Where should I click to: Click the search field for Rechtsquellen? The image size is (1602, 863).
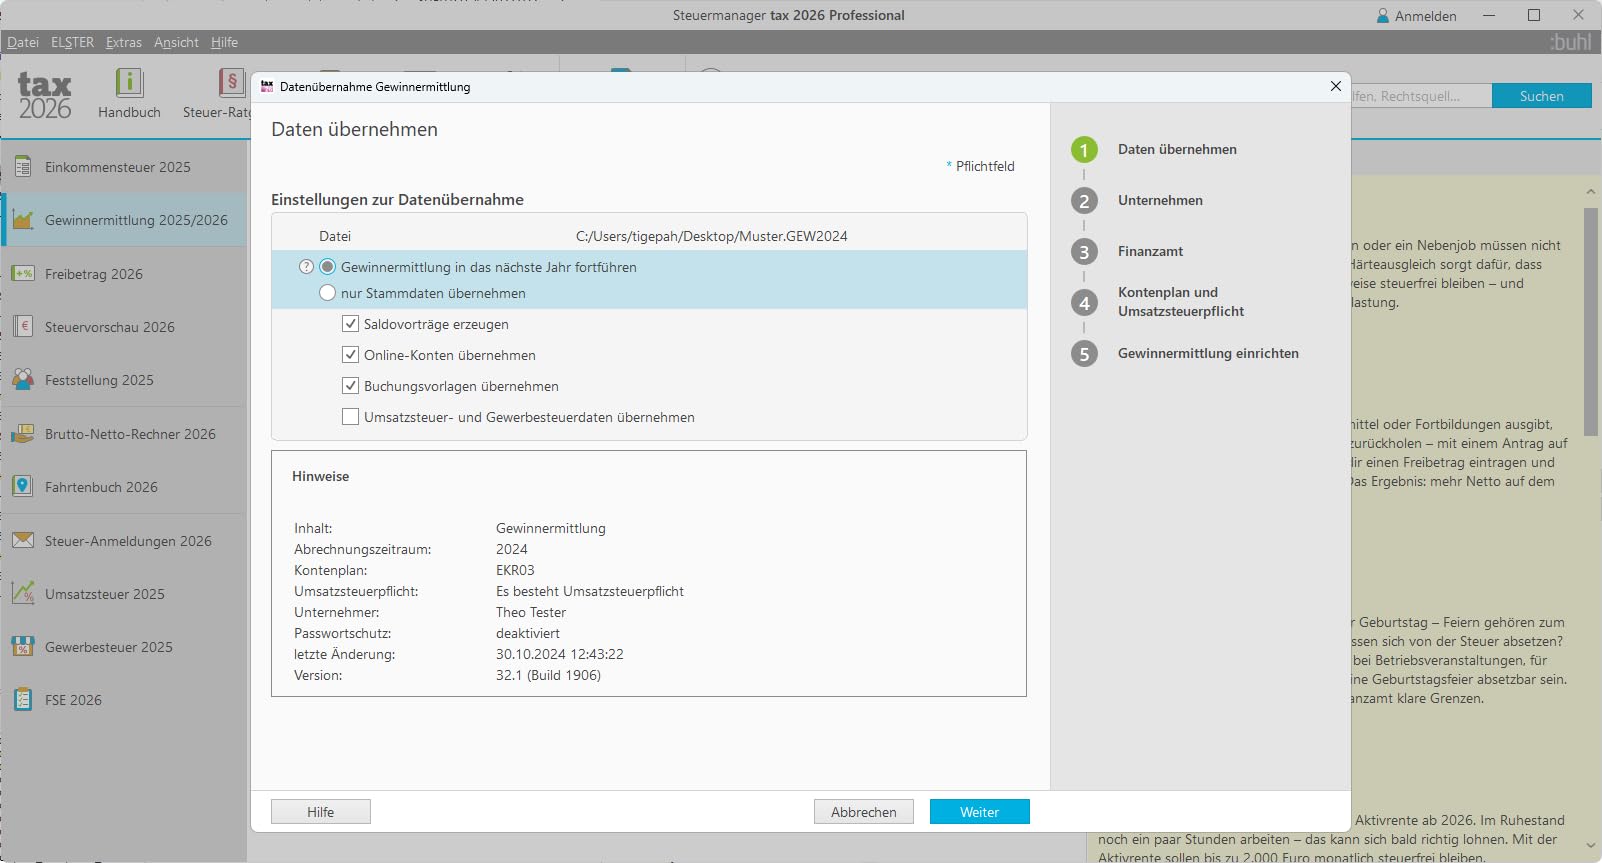[1421, 96]
